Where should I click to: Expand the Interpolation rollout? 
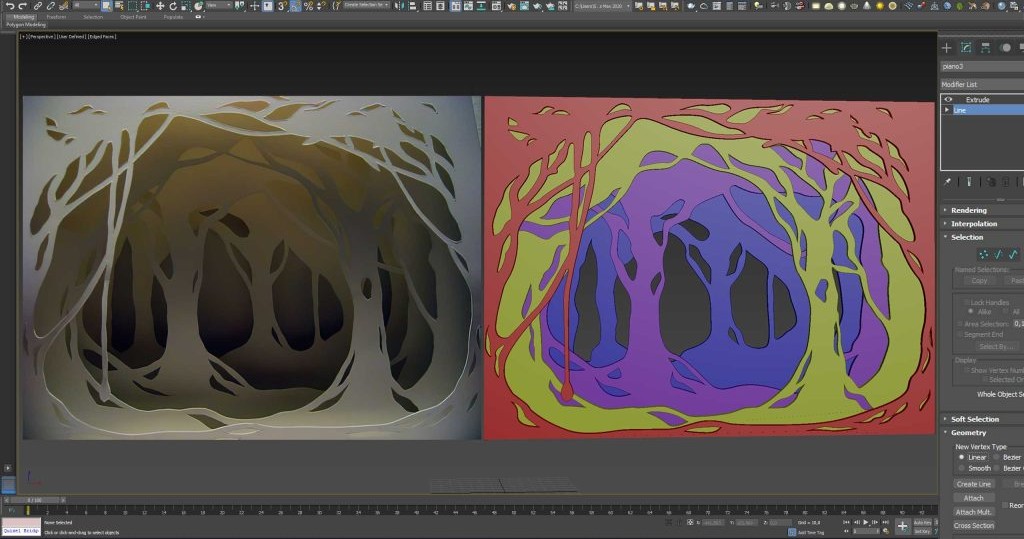(x=974, y=223)
